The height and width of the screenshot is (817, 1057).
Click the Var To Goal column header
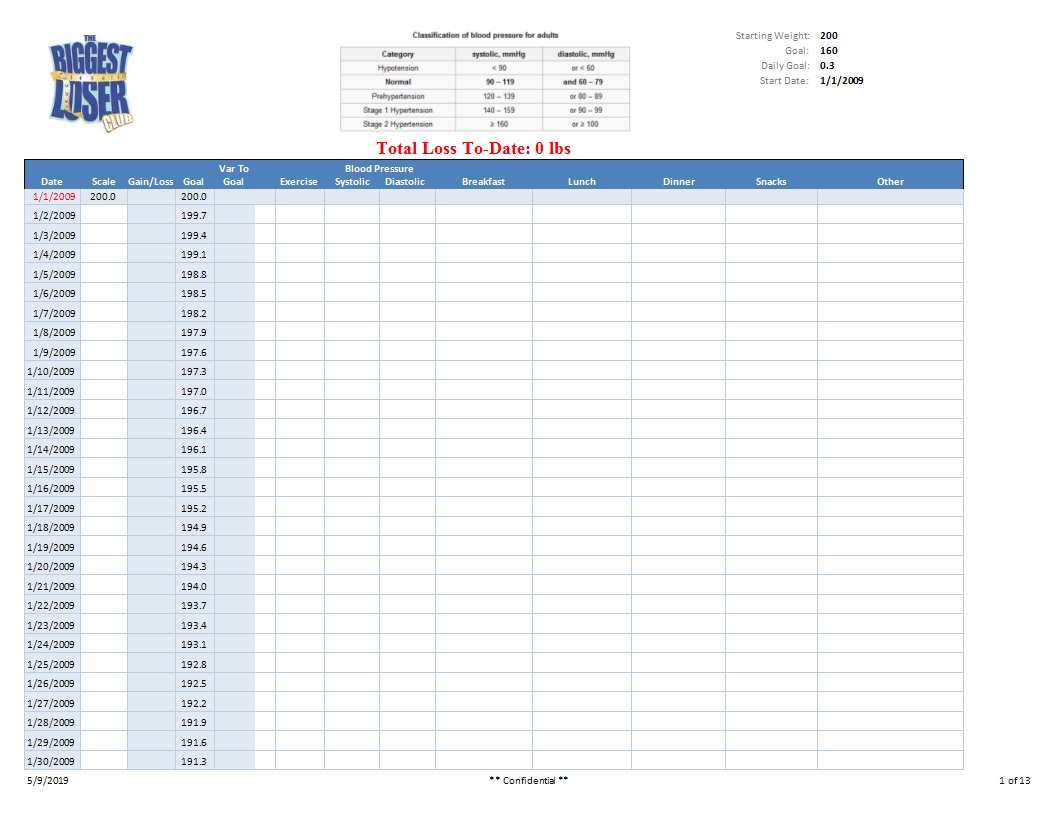click(233, 175)
